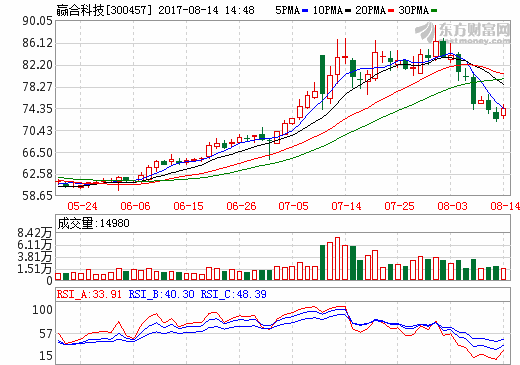
Task: Select the 20PMA legend label
Action: coord(371,10)
